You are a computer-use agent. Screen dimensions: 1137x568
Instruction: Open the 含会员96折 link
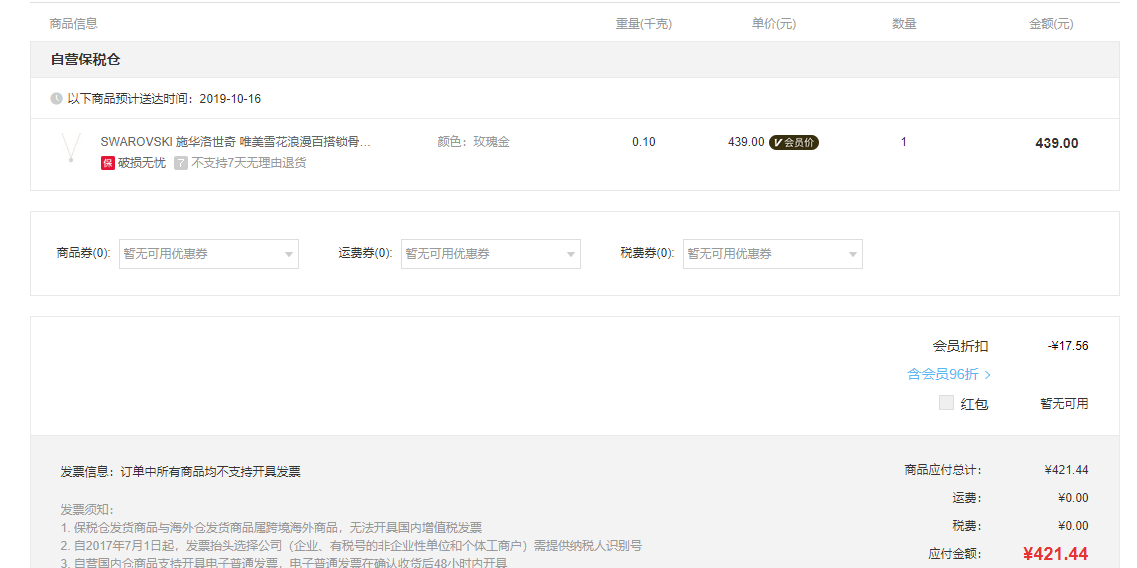(948, 374)
